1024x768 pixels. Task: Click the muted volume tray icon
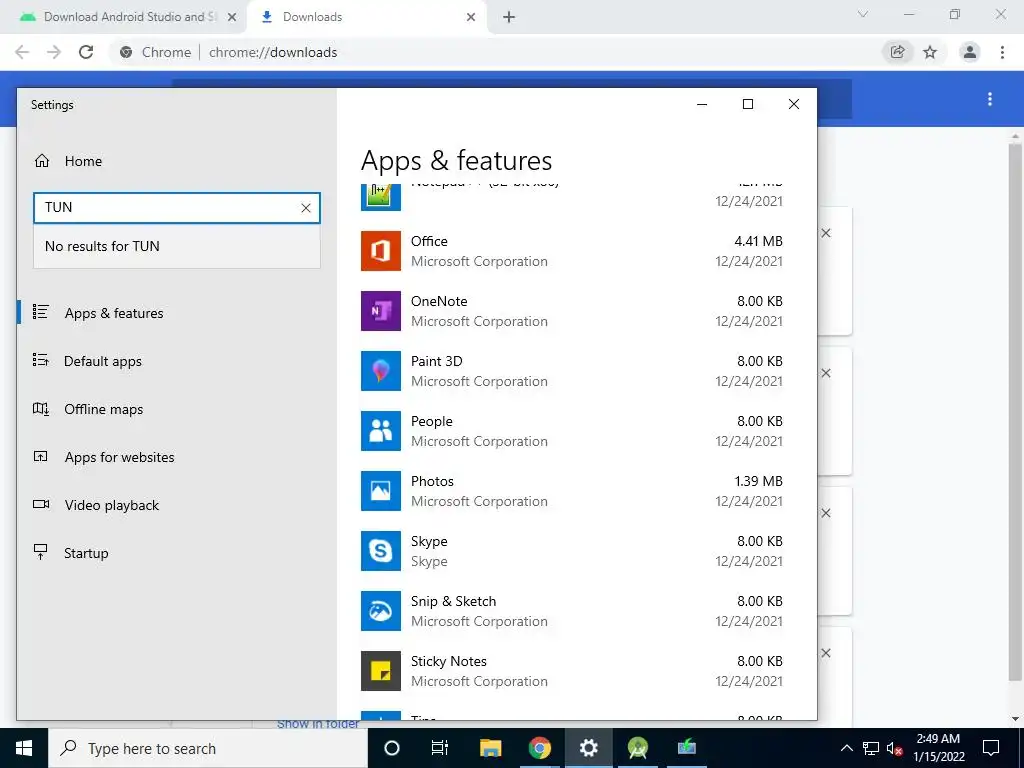point(894,748)
